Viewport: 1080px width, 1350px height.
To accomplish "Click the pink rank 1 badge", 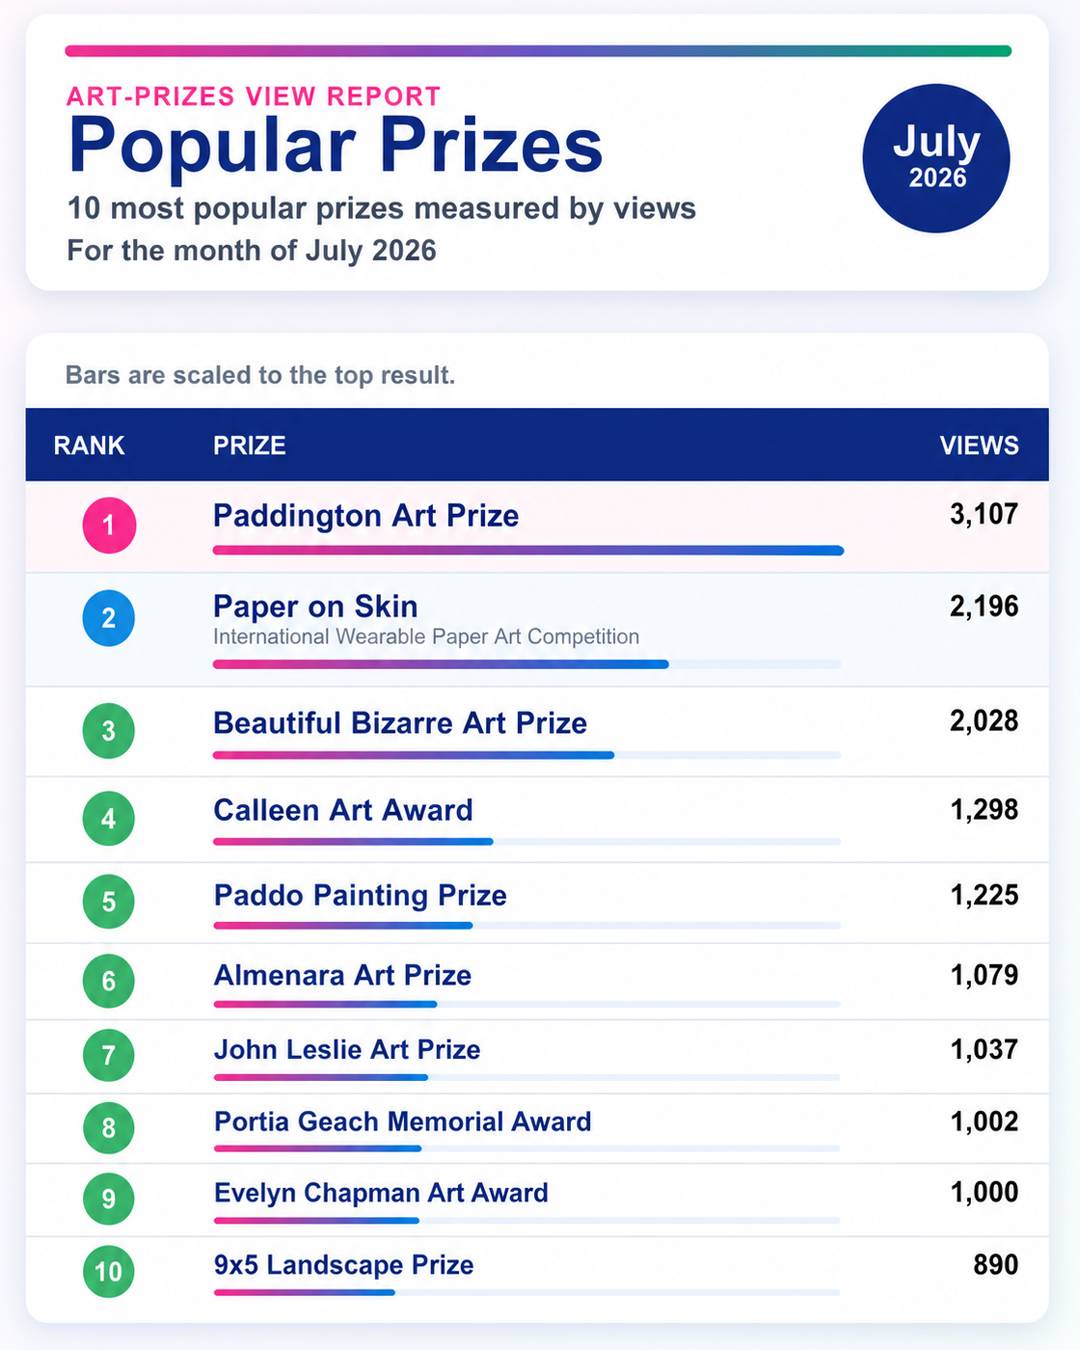I will click(109, 525).
